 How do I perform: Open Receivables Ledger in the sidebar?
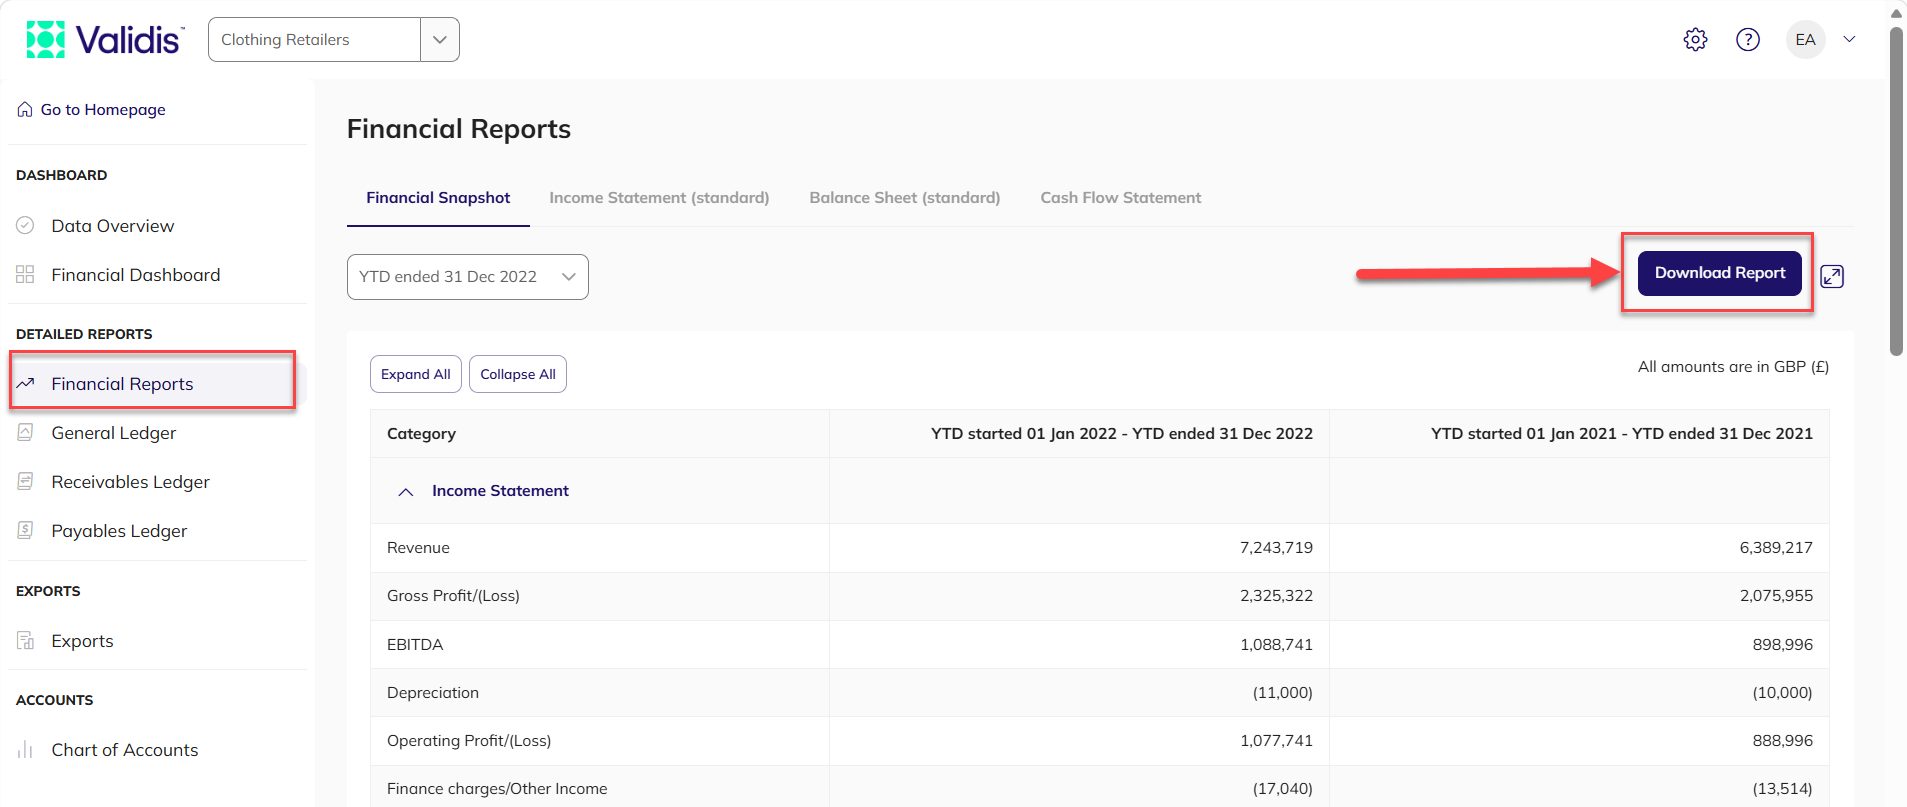(x=131, y=482)
